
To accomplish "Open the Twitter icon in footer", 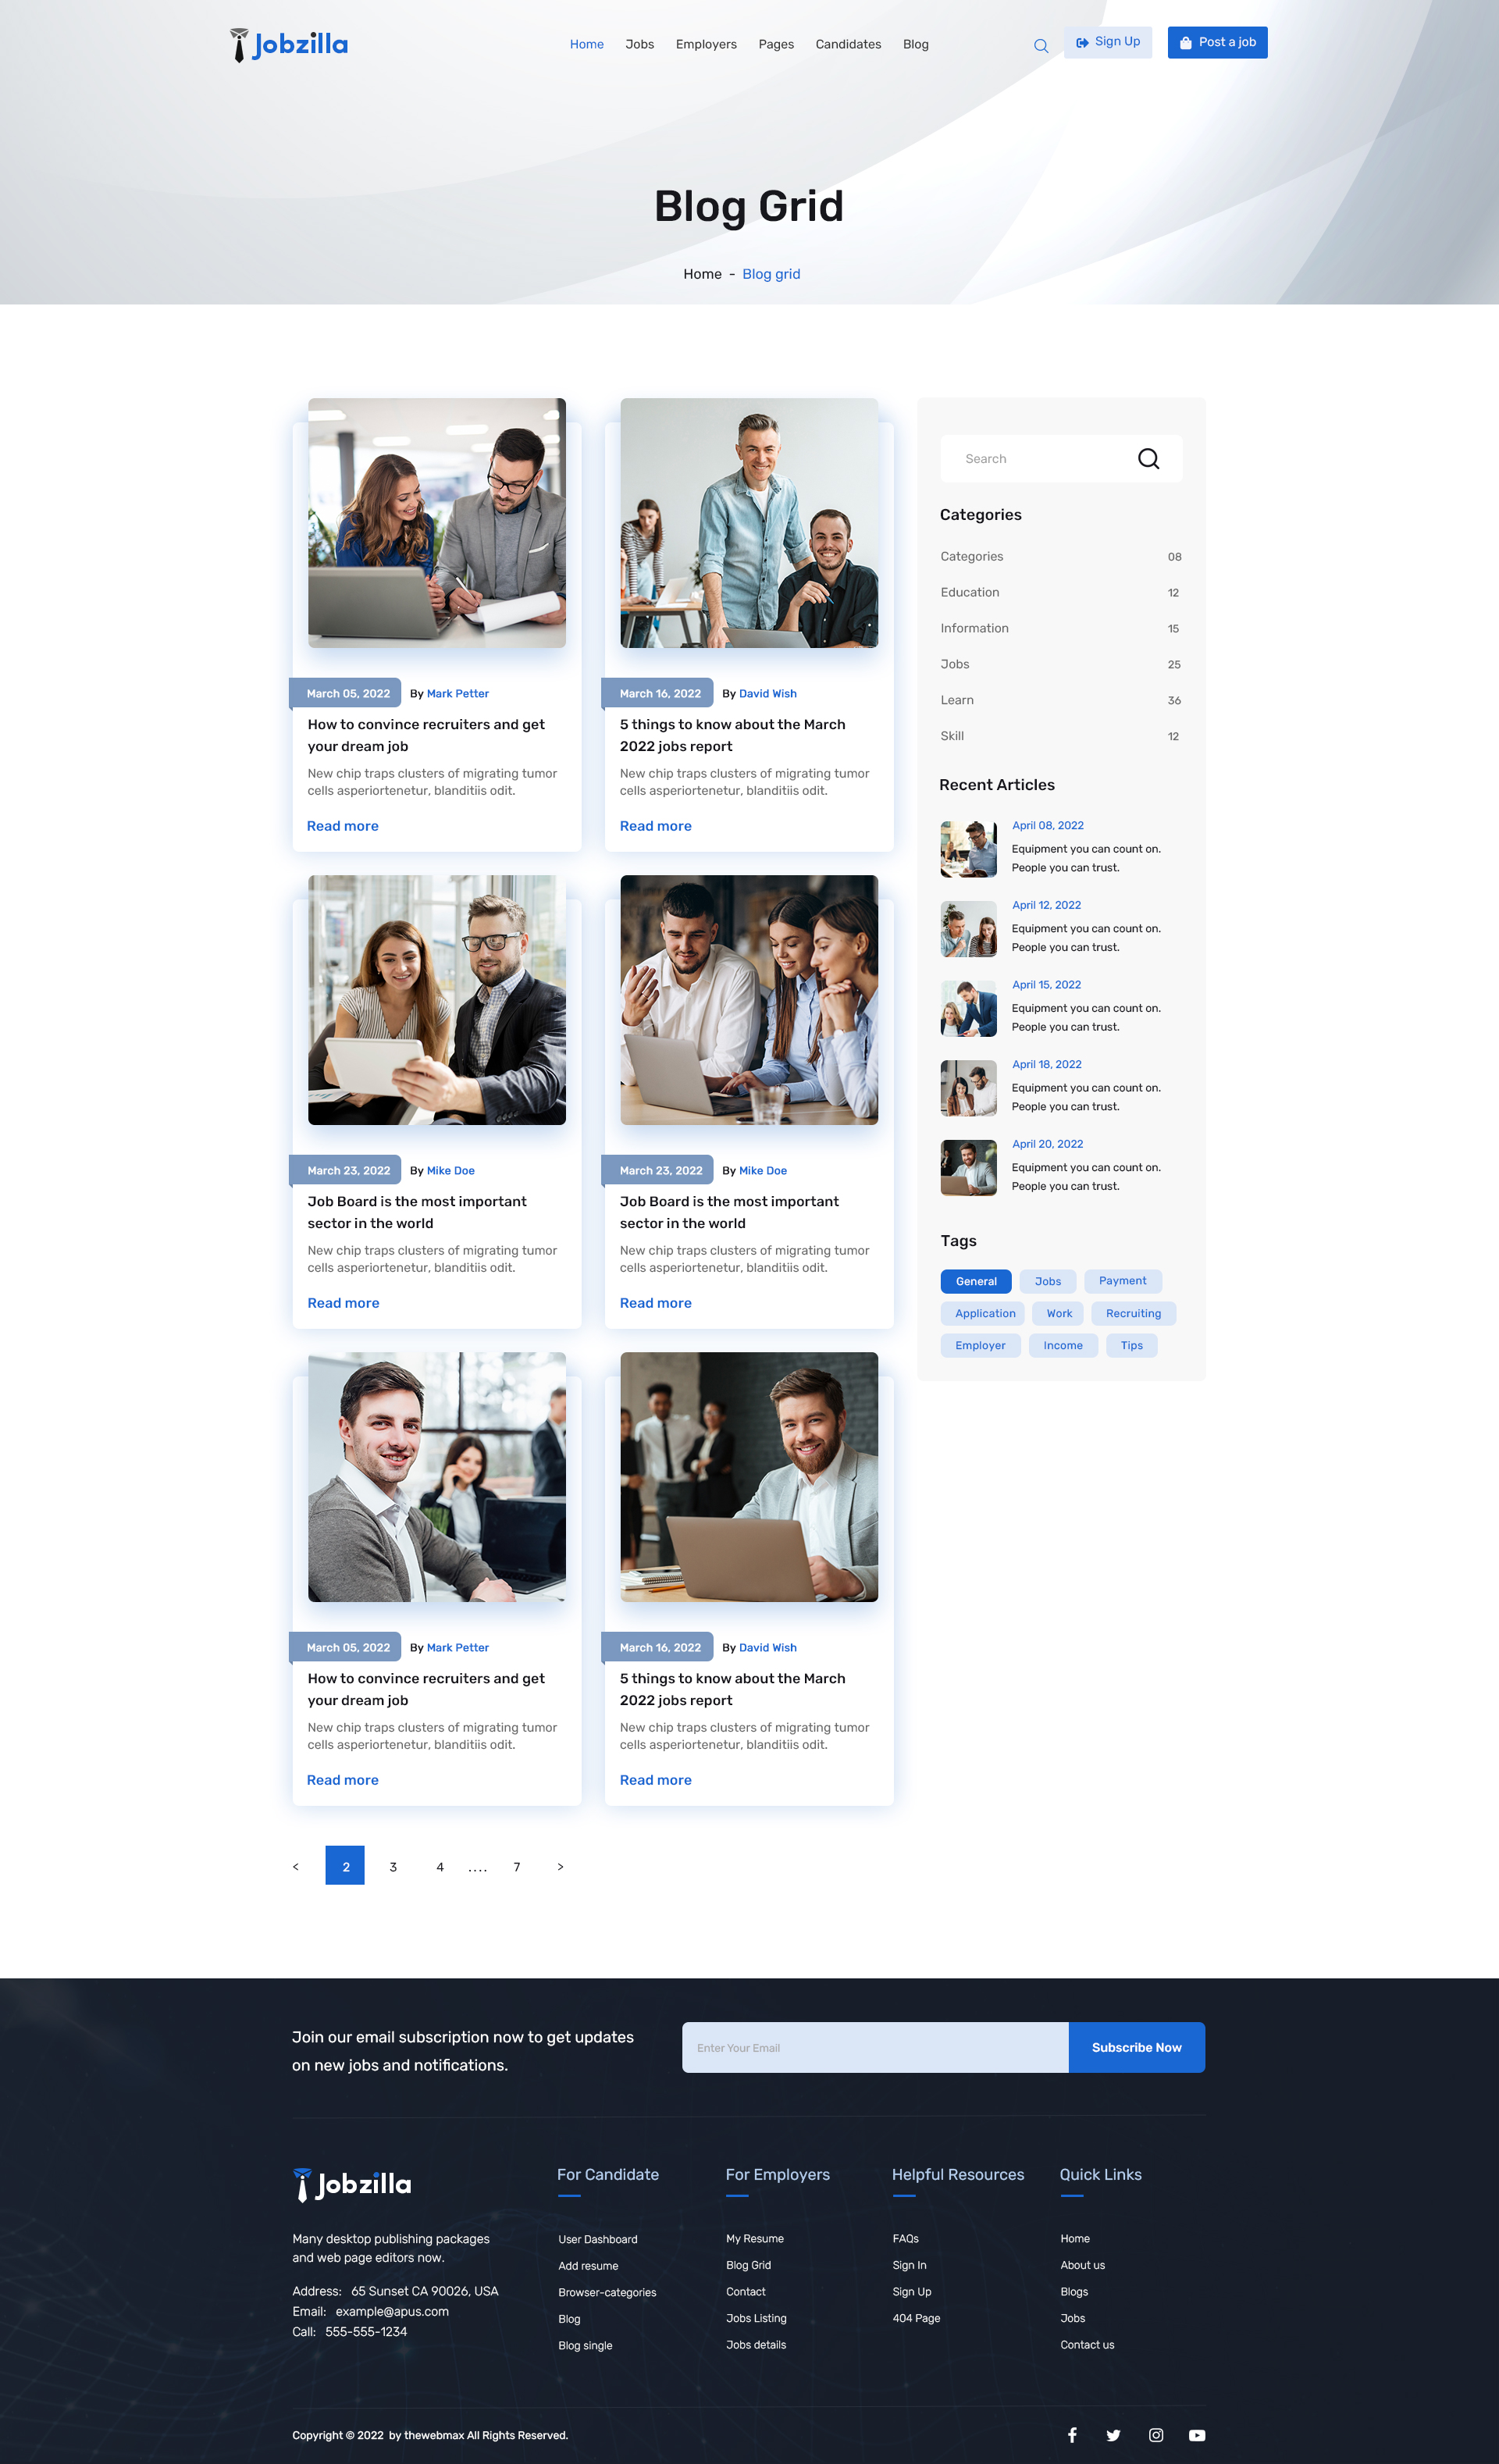I will pos(1113,2434).
